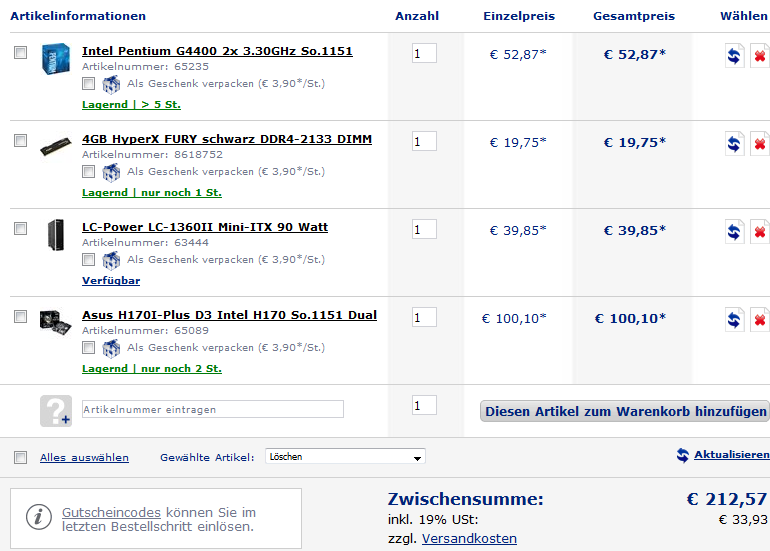
Task: Click the Verfügbar availability link
Action: (x=111, y=280)
